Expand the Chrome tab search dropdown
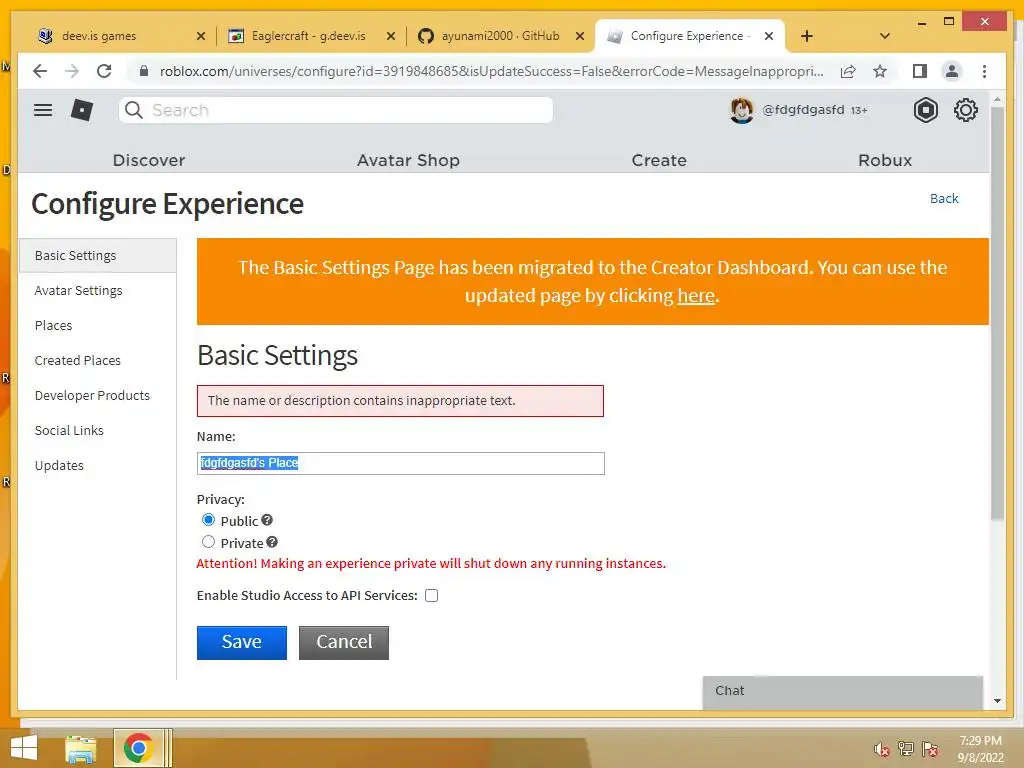1024x768 pixels. (x=884, y=36)
